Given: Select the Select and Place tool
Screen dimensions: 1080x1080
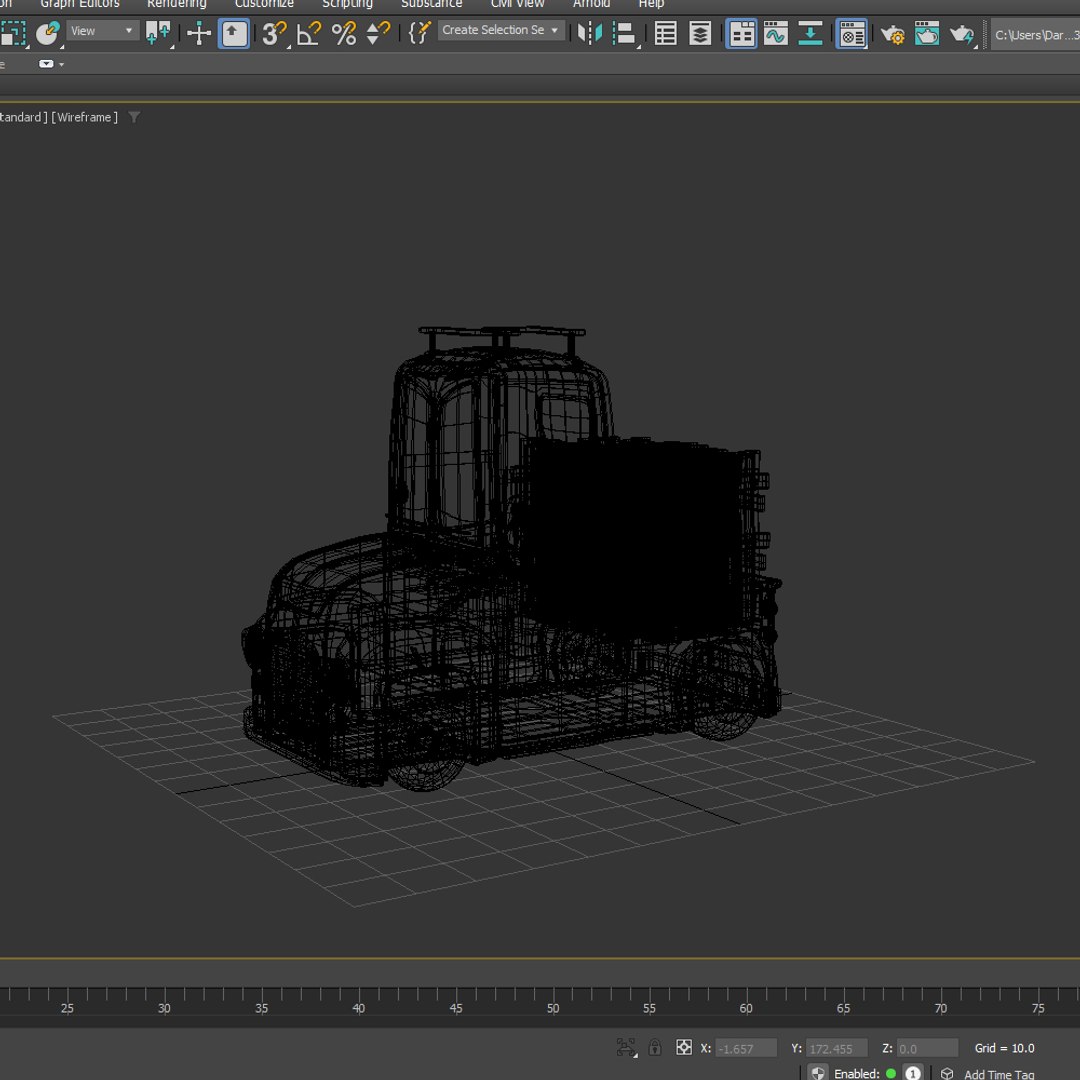Looking at the screenshot, I should coord(48,32).
